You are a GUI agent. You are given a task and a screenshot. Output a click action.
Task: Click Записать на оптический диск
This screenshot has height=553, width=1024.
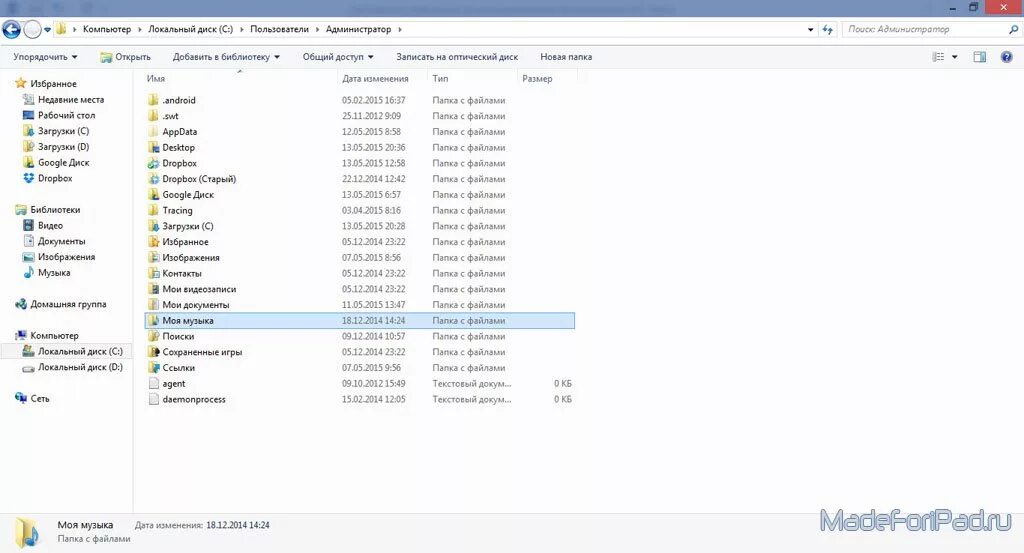pos(457,57)
